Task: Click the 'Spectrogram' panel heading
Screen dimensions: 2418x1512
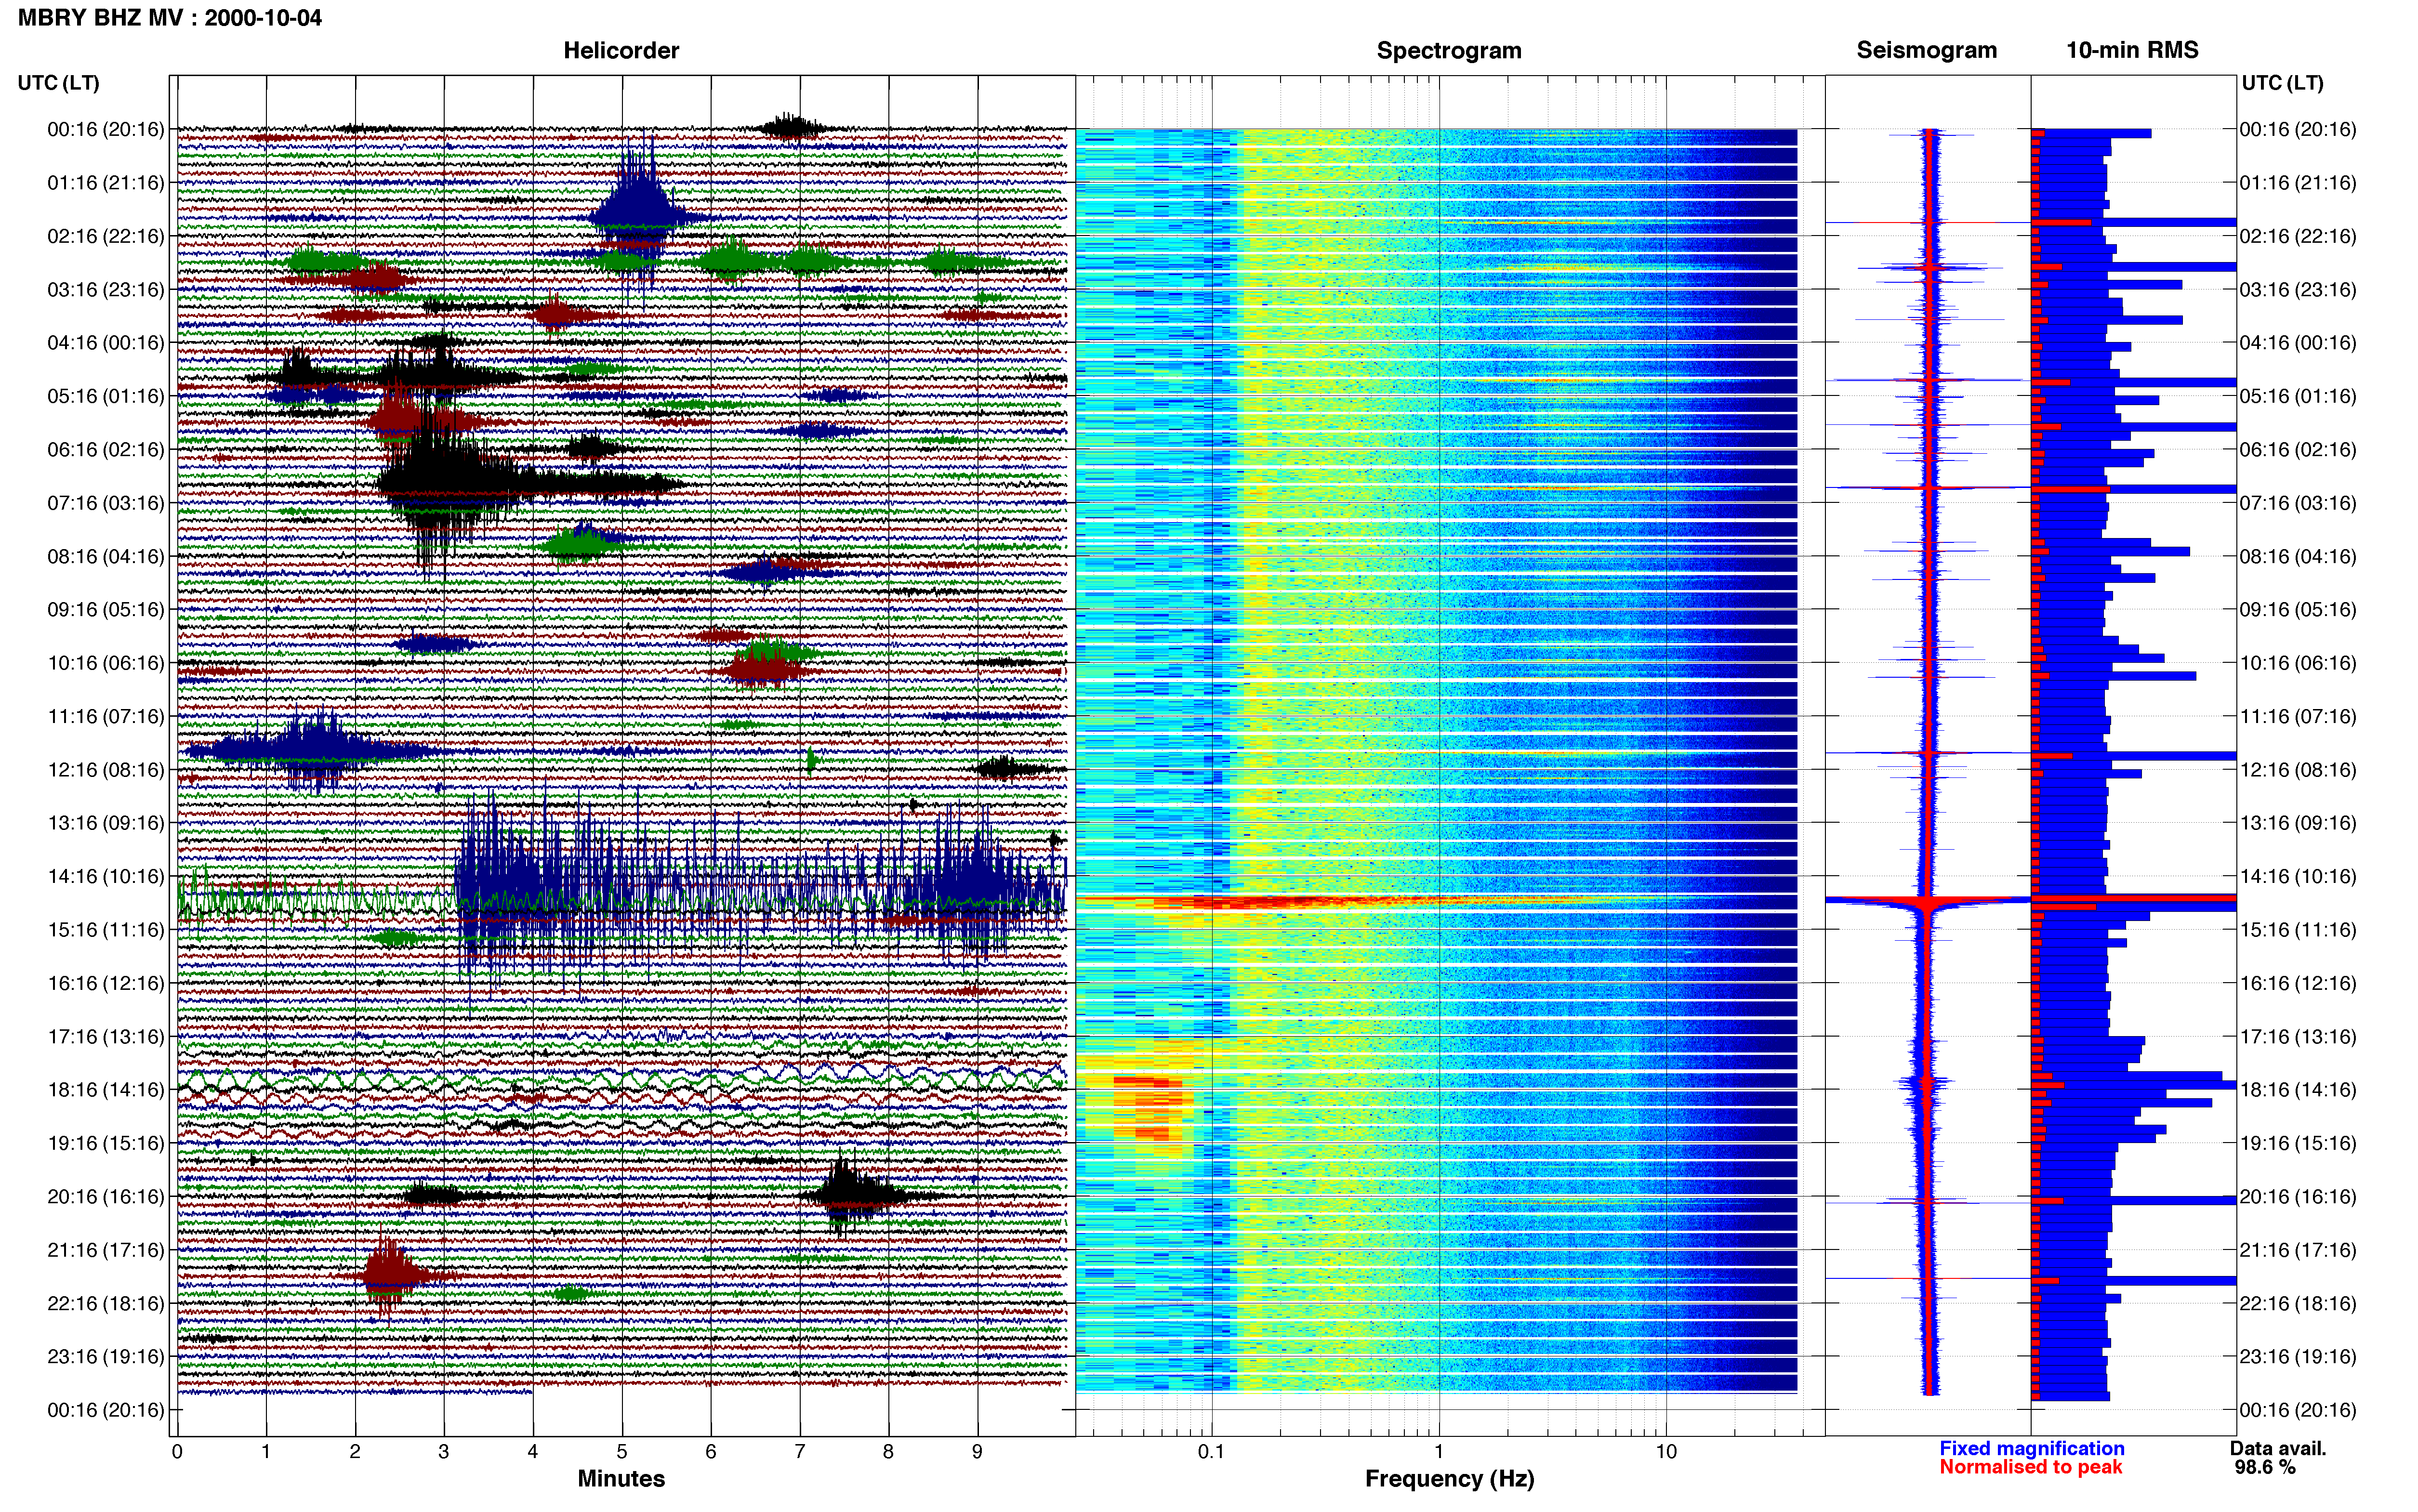Action: 1449,50
